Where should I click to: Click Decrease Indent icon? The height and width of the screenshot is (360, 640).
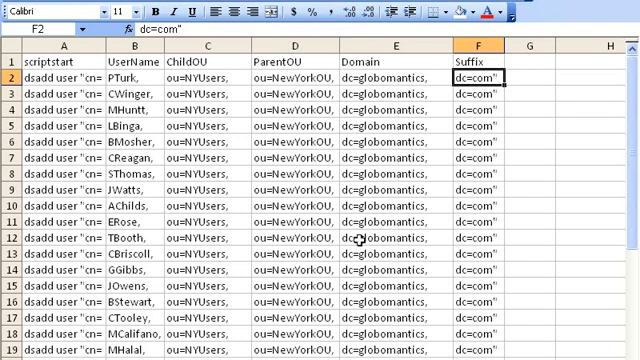click(x=391, y=12)
